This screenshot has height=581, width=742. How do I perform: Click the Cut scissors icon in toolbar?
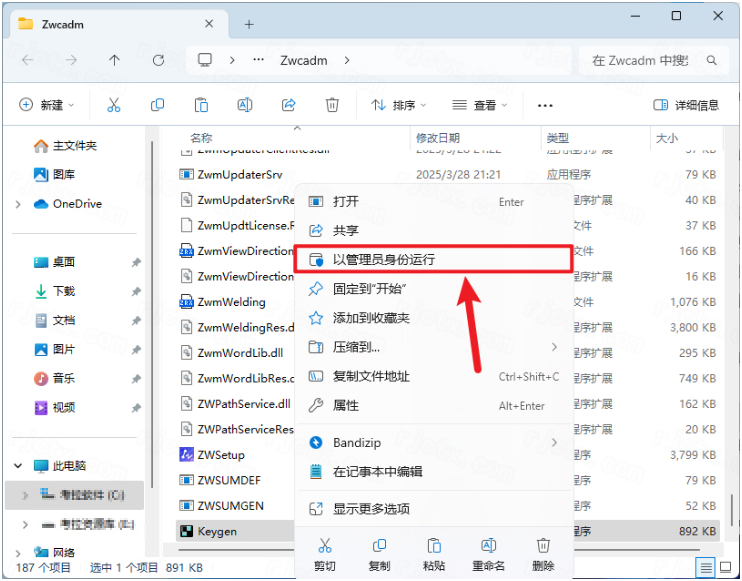(x=113, y=105)
